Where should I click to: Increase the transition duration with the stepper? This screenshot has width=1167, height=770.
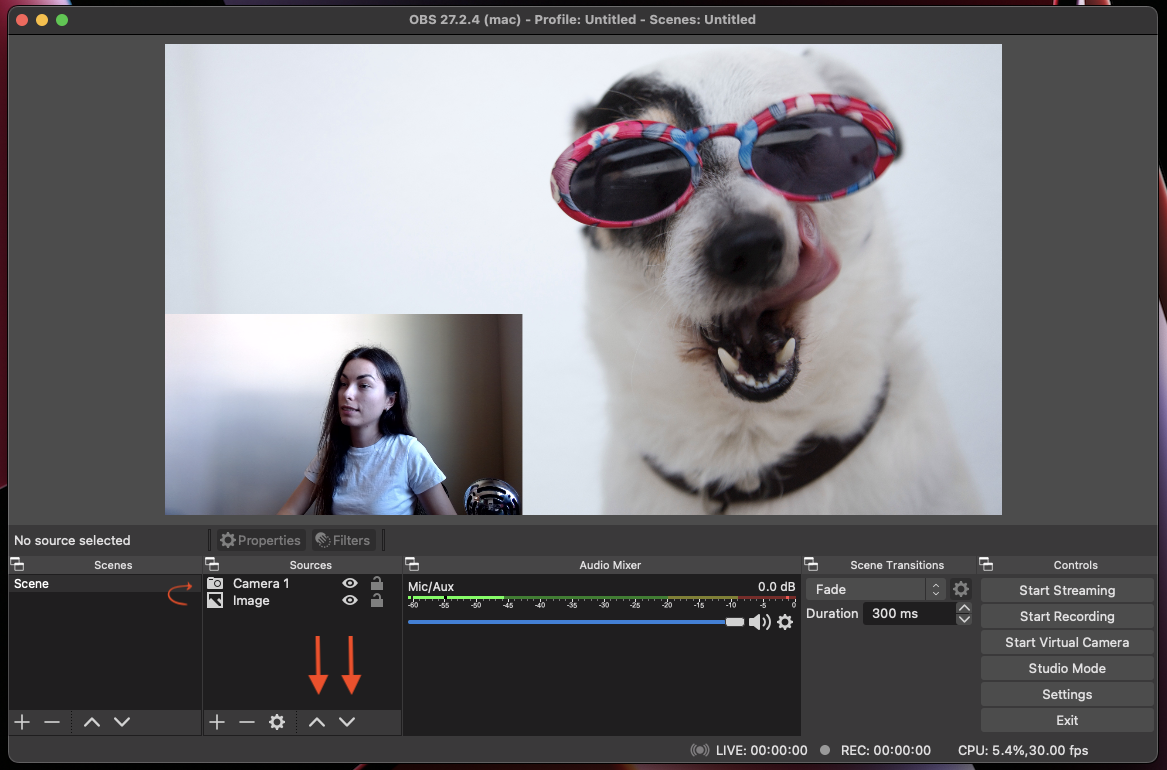(964, 608)
